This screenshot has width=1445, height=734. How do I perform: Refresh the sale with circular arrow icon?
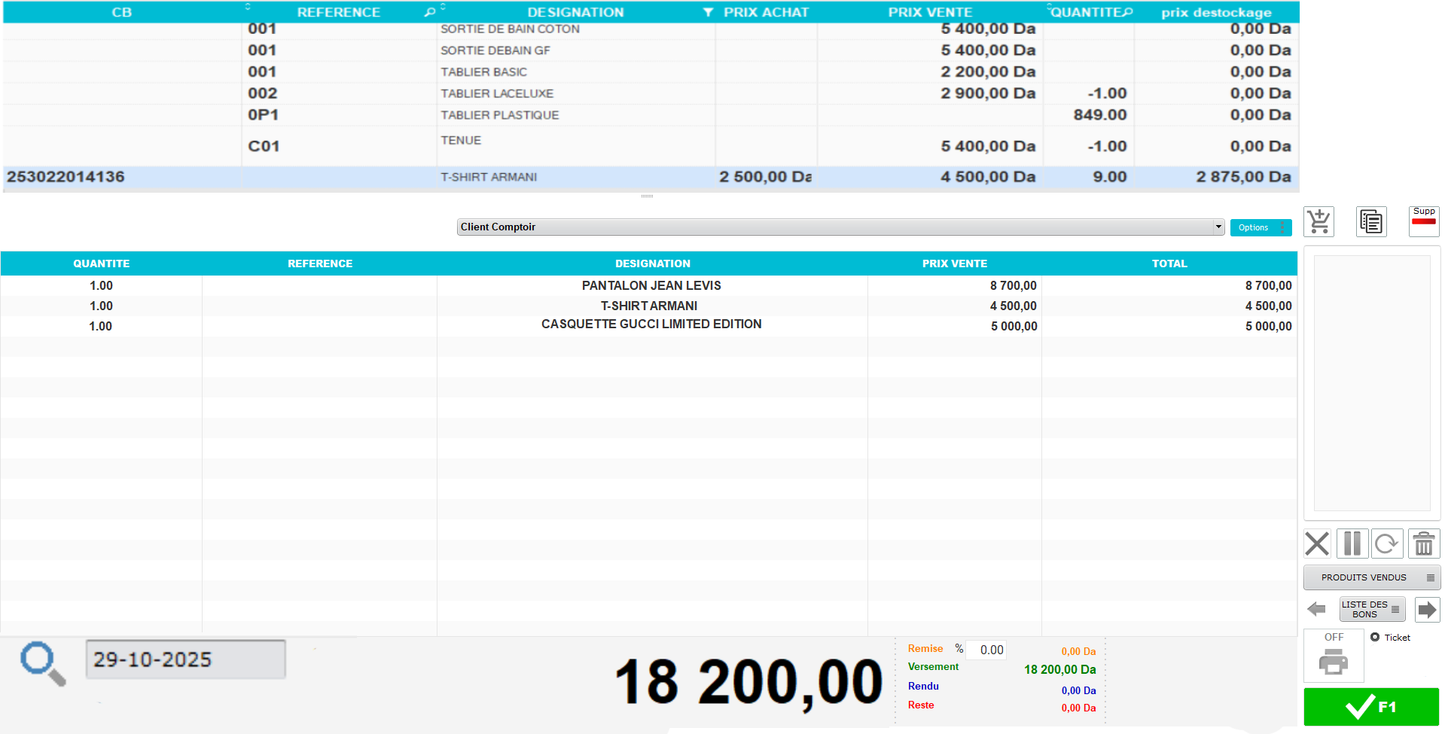pyautogui.click(x=1387, y=543)
